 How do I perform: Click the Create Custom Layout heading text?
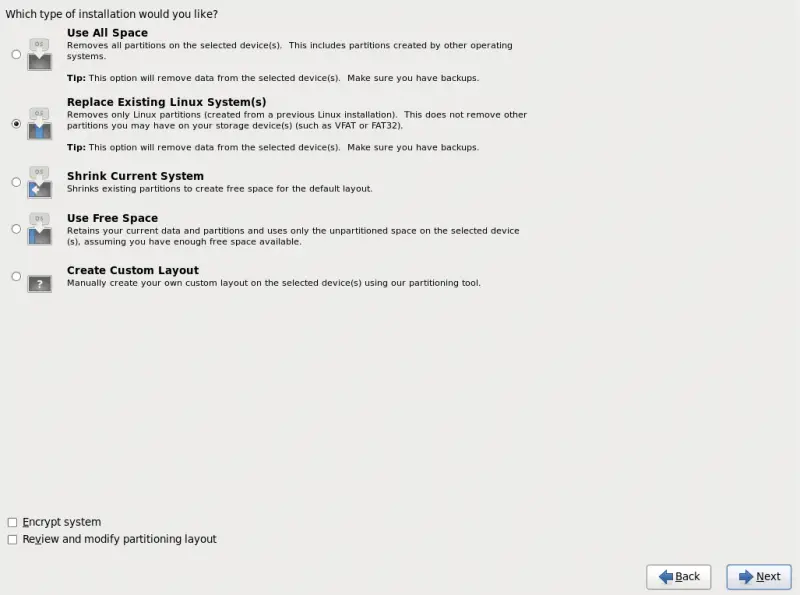click(x=133, y=270)
